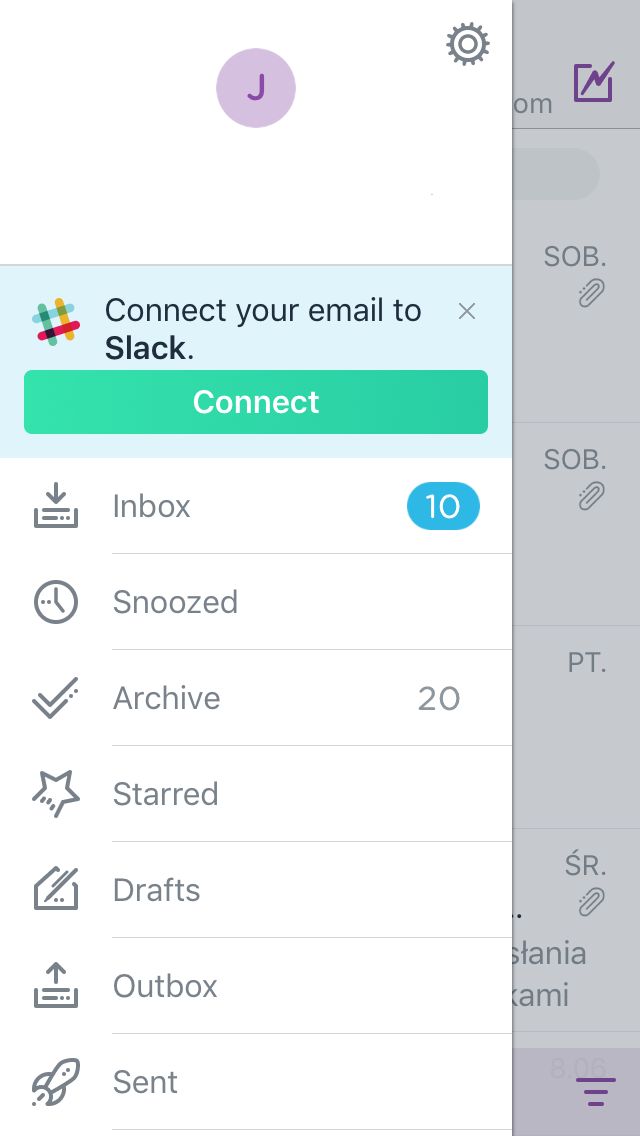This screenshot has height=1136, width=640.
Task: Tap the Starred shooting star icon
Action: [56, 794]
